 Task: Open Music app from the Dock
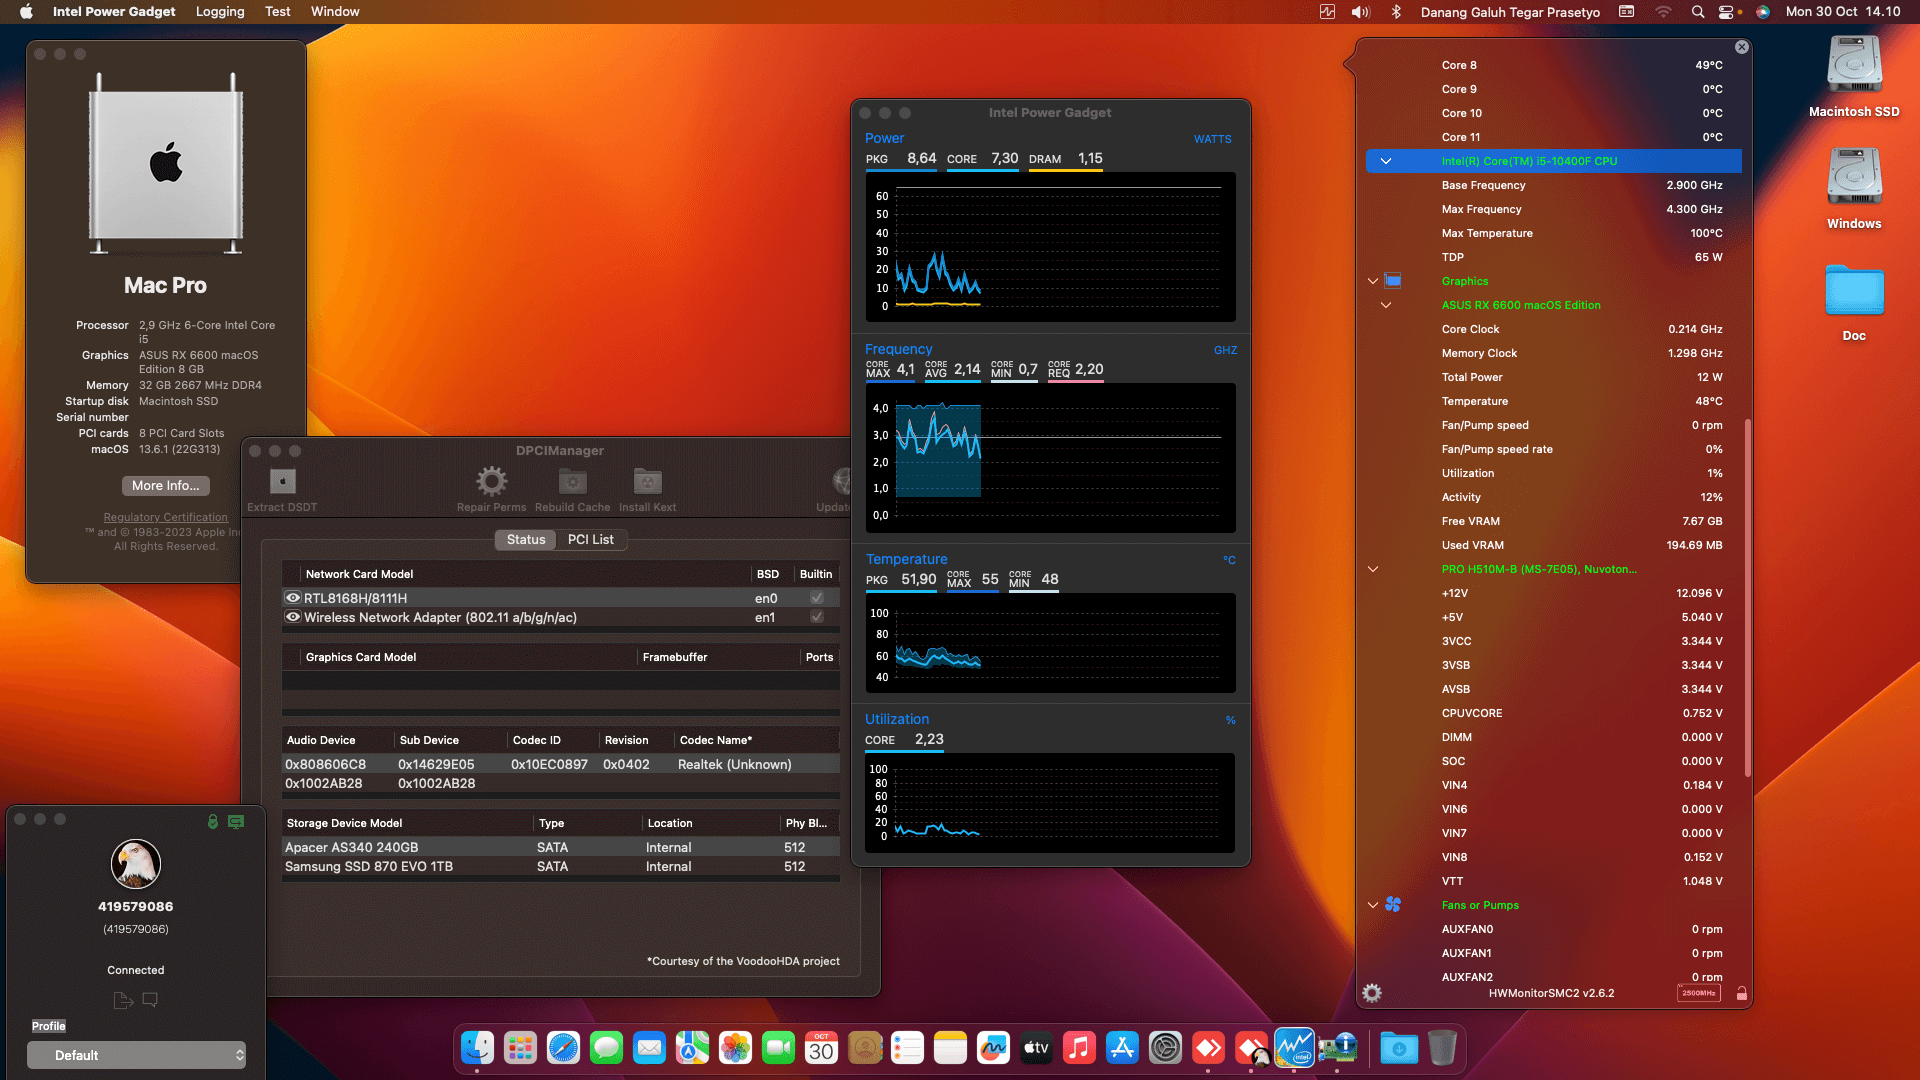[x=1079, y=1048]
